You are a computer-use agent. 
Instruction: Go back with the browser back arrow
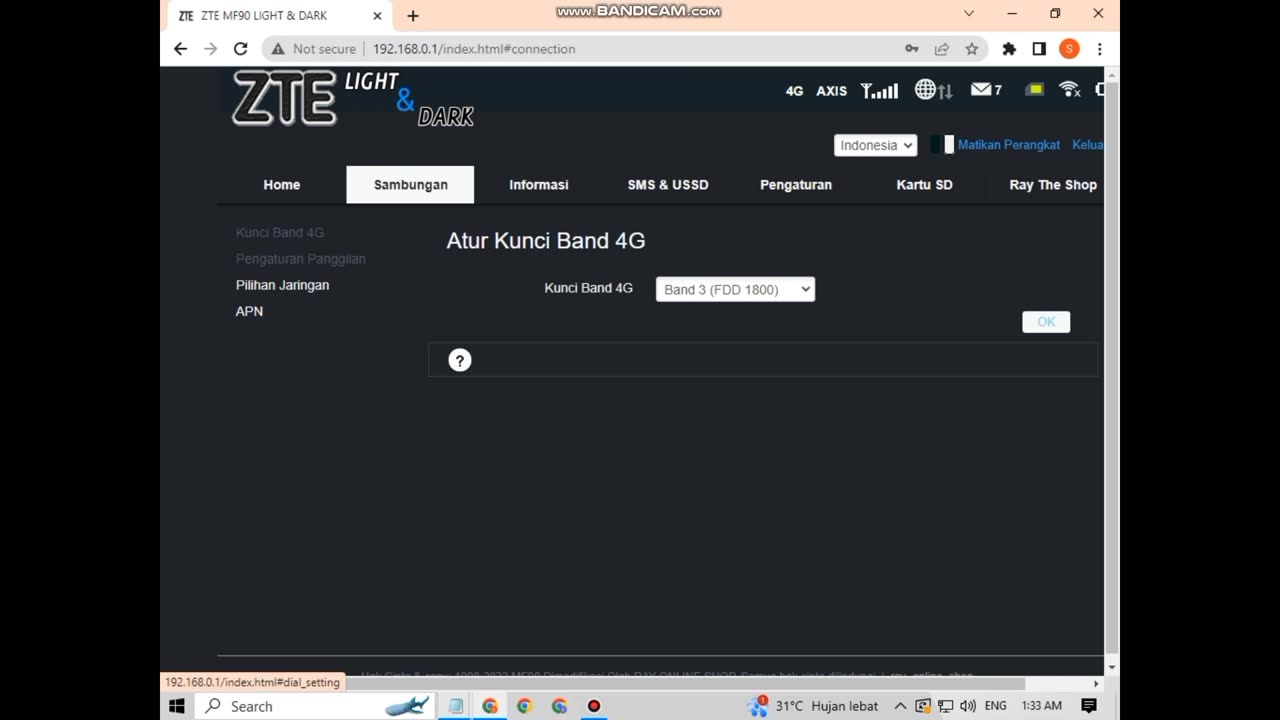[180, 48]
